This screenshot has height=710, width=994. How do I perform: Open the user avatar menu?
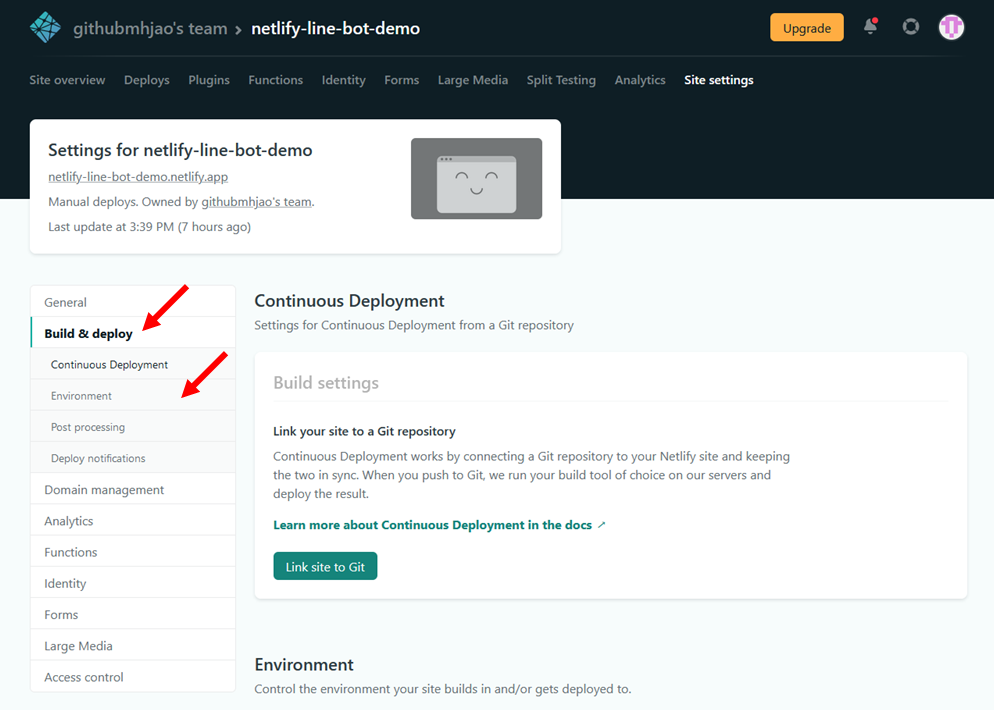pos(951,27)
